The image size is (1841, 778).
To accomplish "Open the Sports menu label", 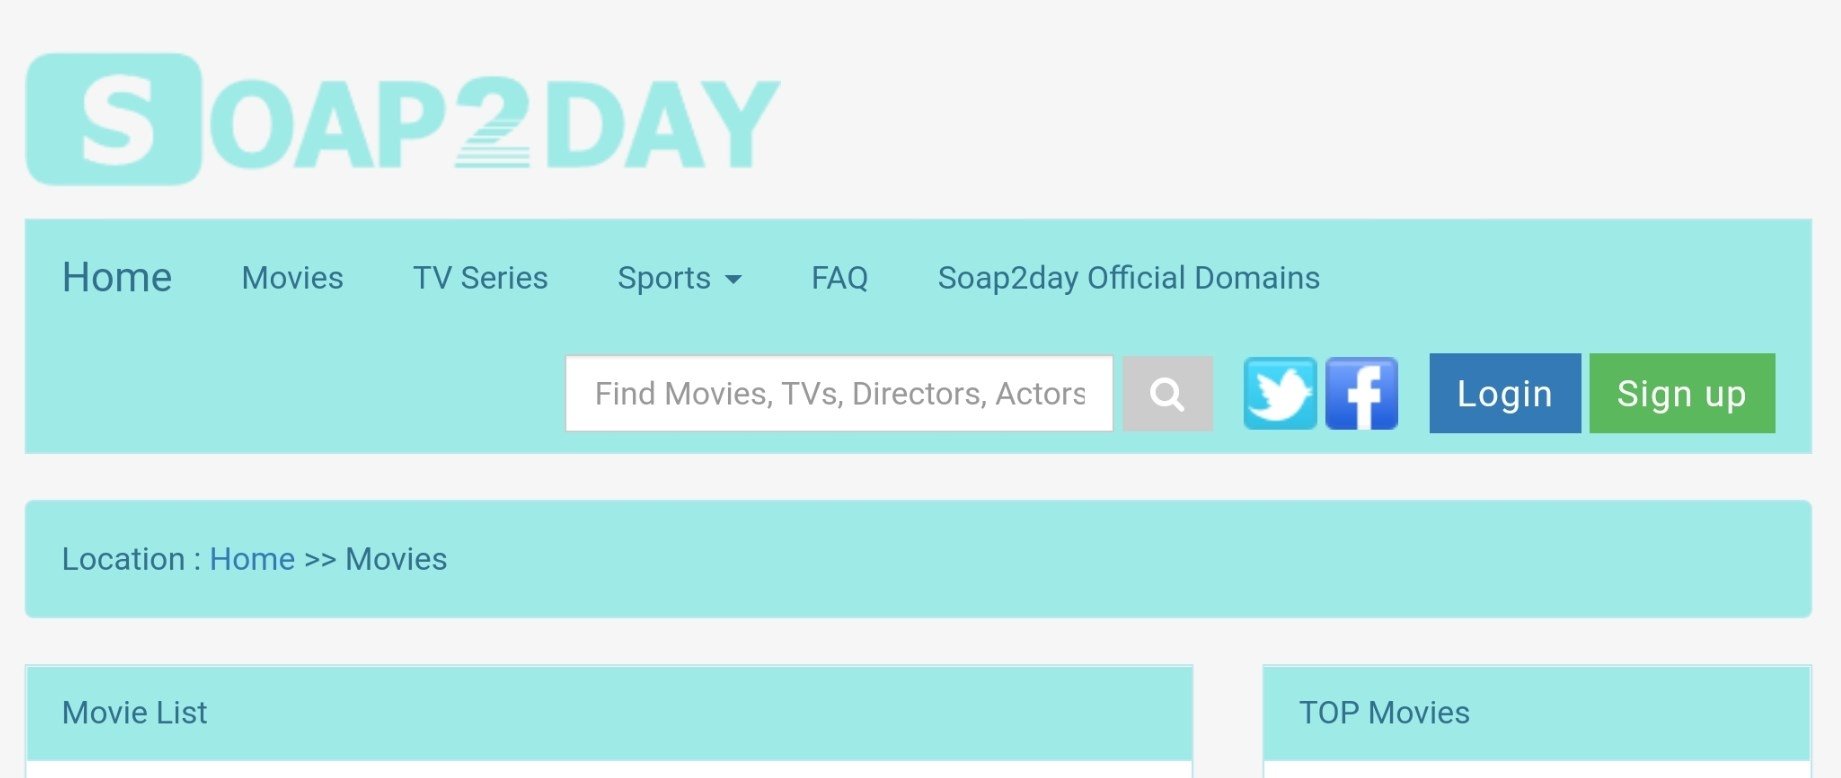I will tap(664, 278).
